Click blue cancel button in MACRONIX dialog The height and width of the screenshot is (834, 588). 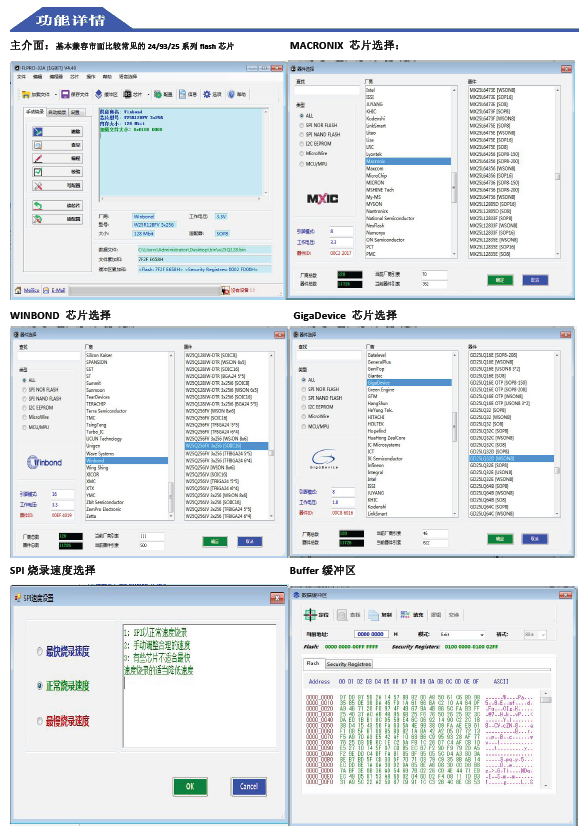pos(535,280)
